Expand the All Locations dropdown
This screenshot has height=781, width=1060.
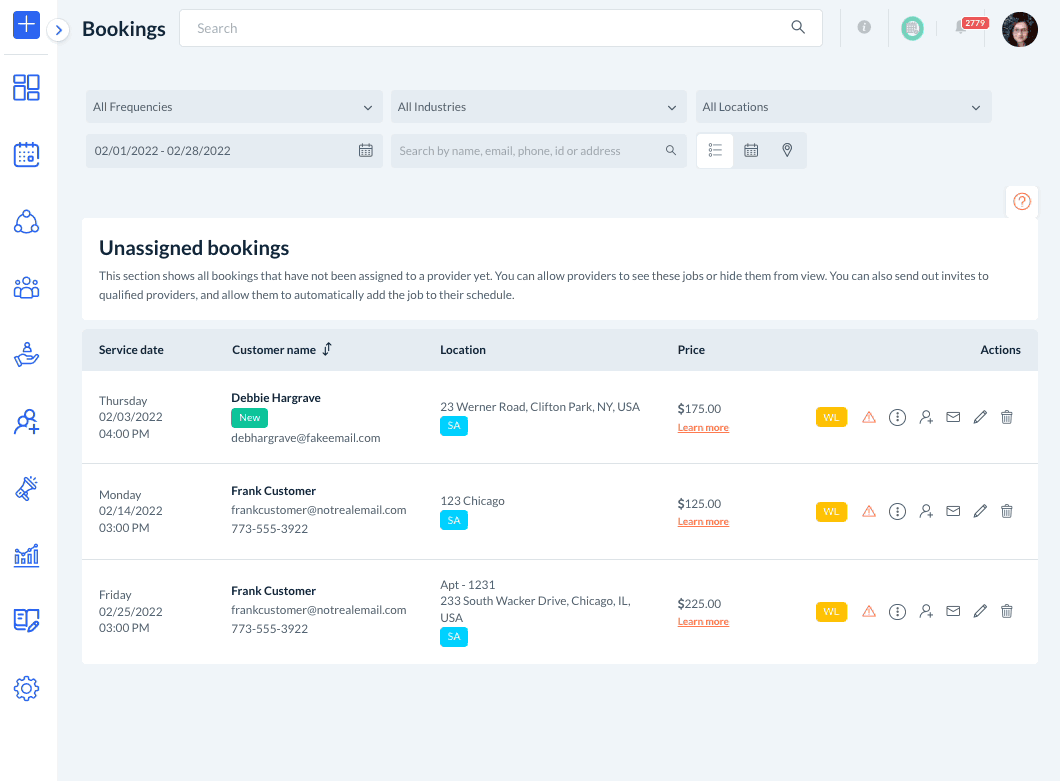click(x=843, y=107)
